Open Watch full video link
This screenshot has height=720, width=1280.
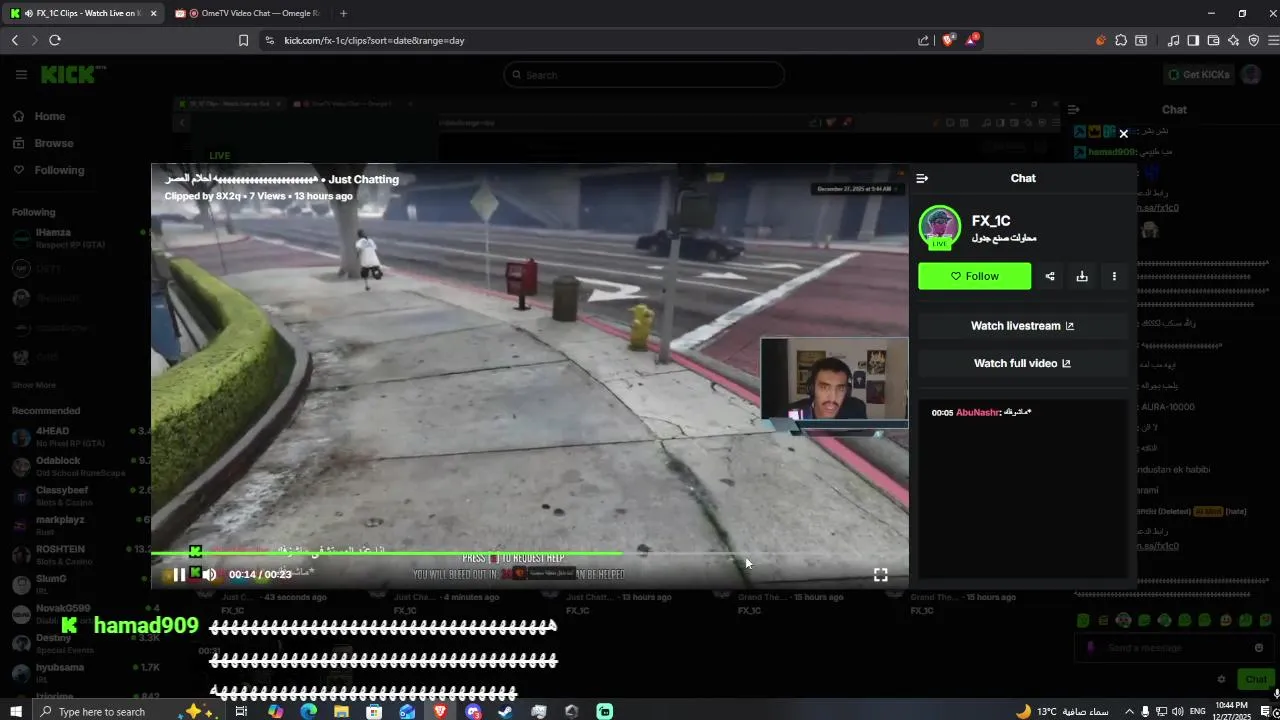click(x=1022, y=363)
